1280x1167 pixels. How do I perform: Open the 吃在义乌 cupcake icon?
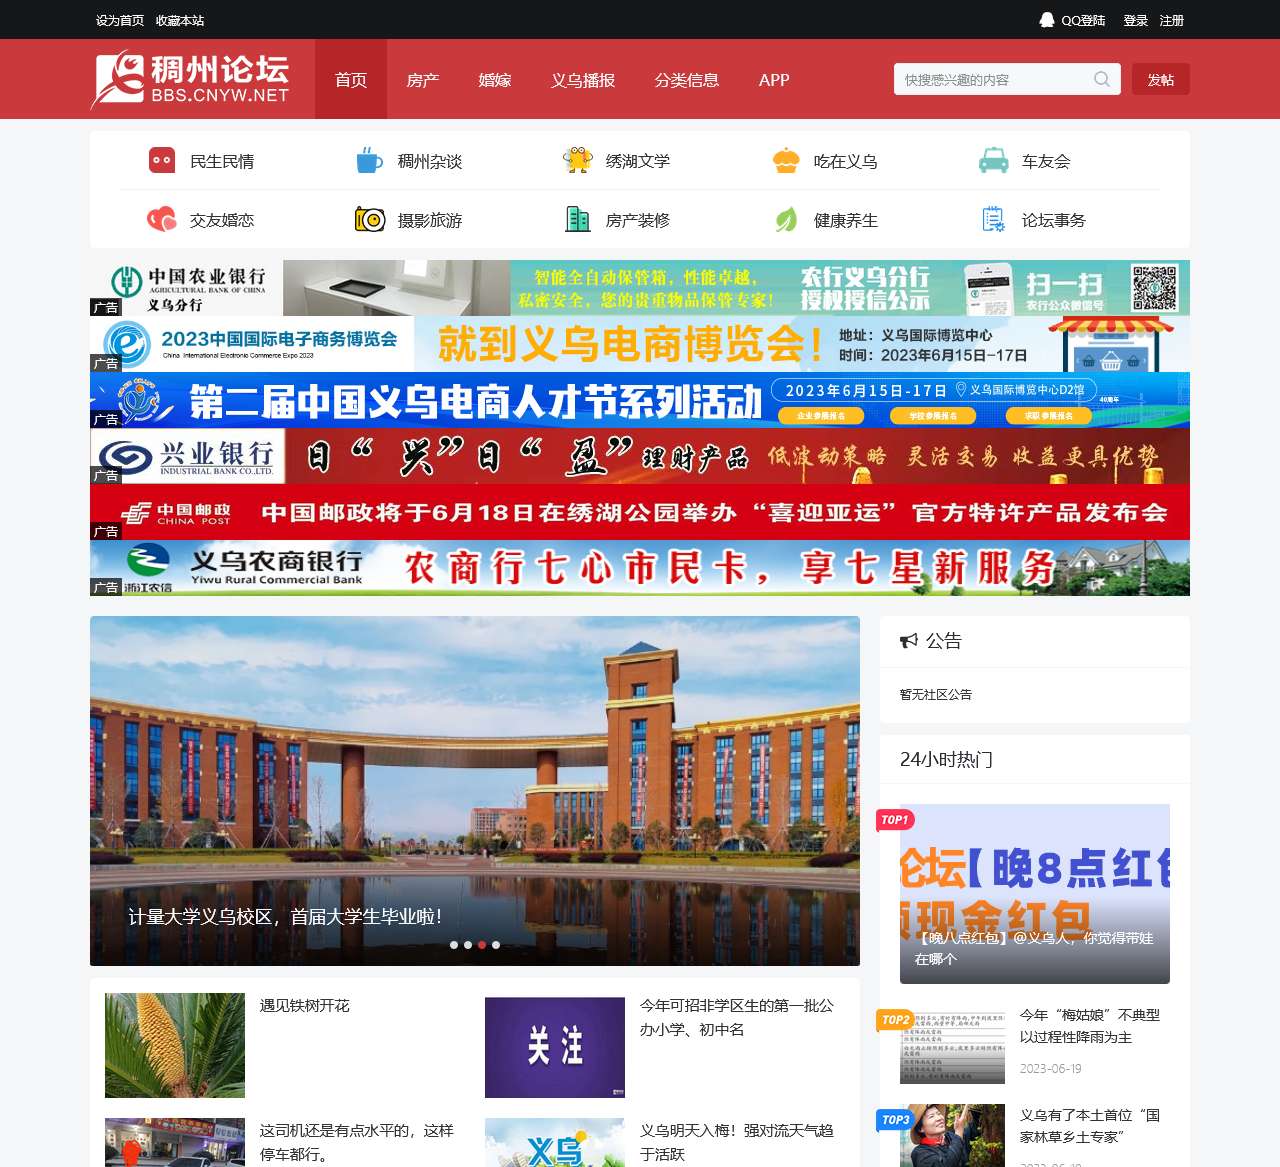pos(786,161)
